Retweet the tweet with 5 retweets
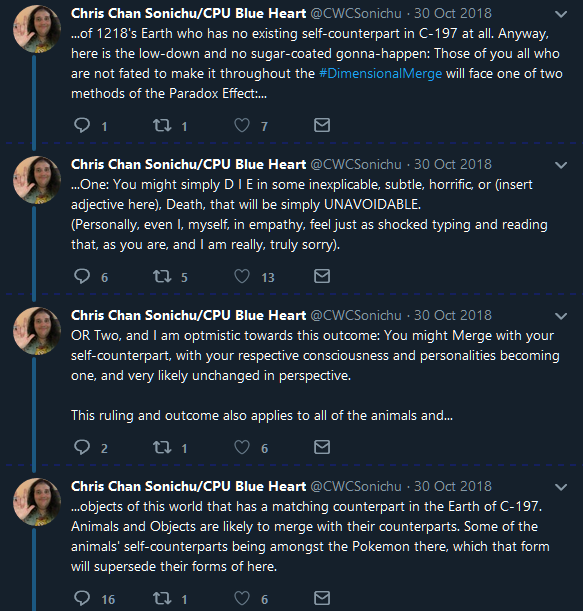 tap(162, 276)
